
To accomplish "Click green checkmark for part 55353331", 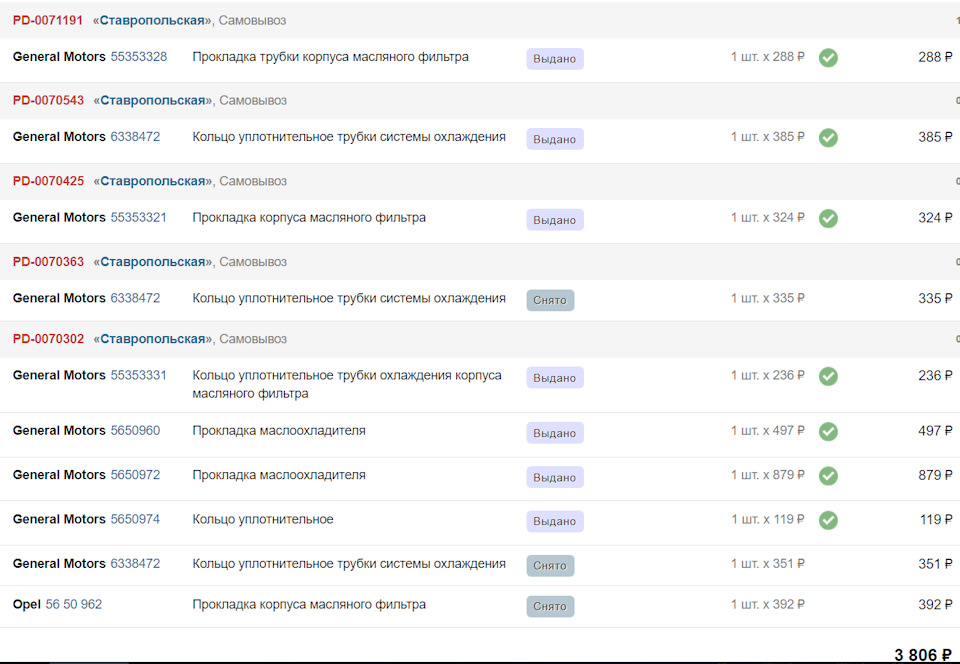I will click(x=828, y=376).
